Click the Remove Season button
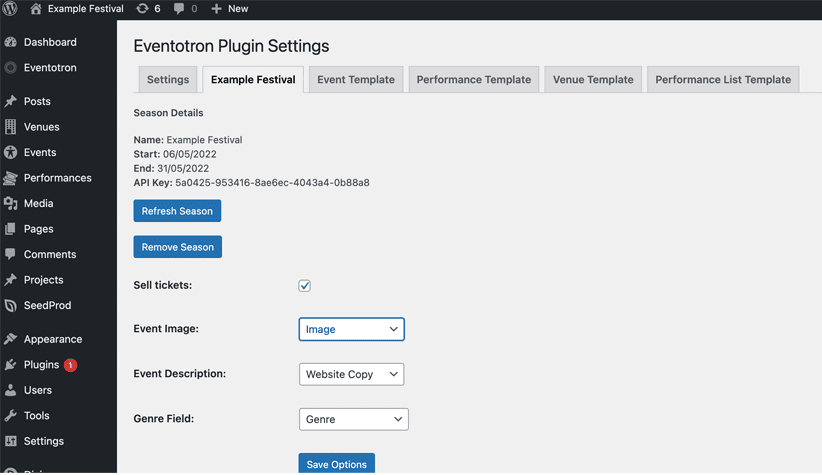Image resolution: width=822 pixels, height=475 pixels. [x=178, y=247]
